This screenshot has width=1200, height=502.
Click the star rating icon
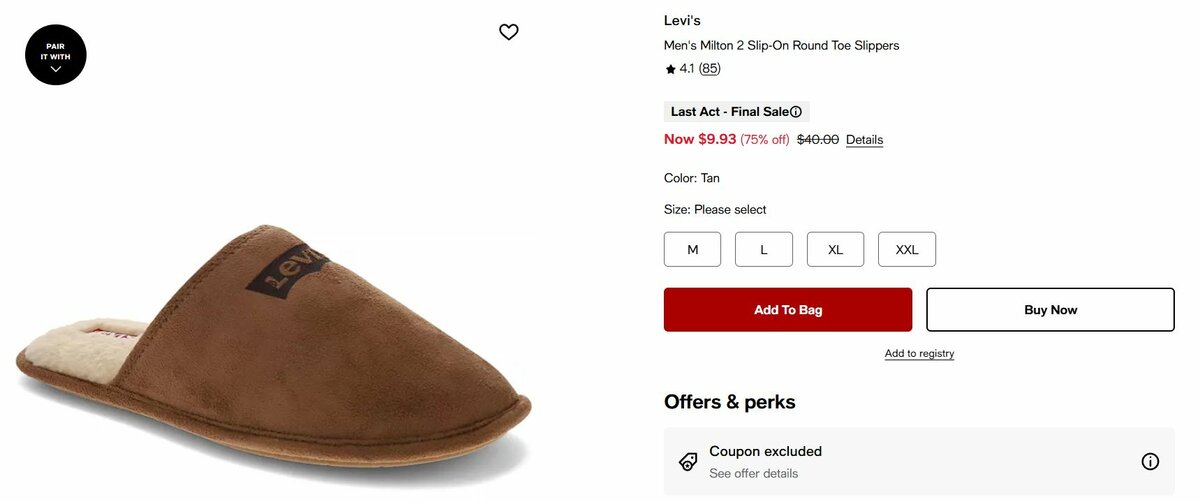pyautogui.click(x=670, y=69)
